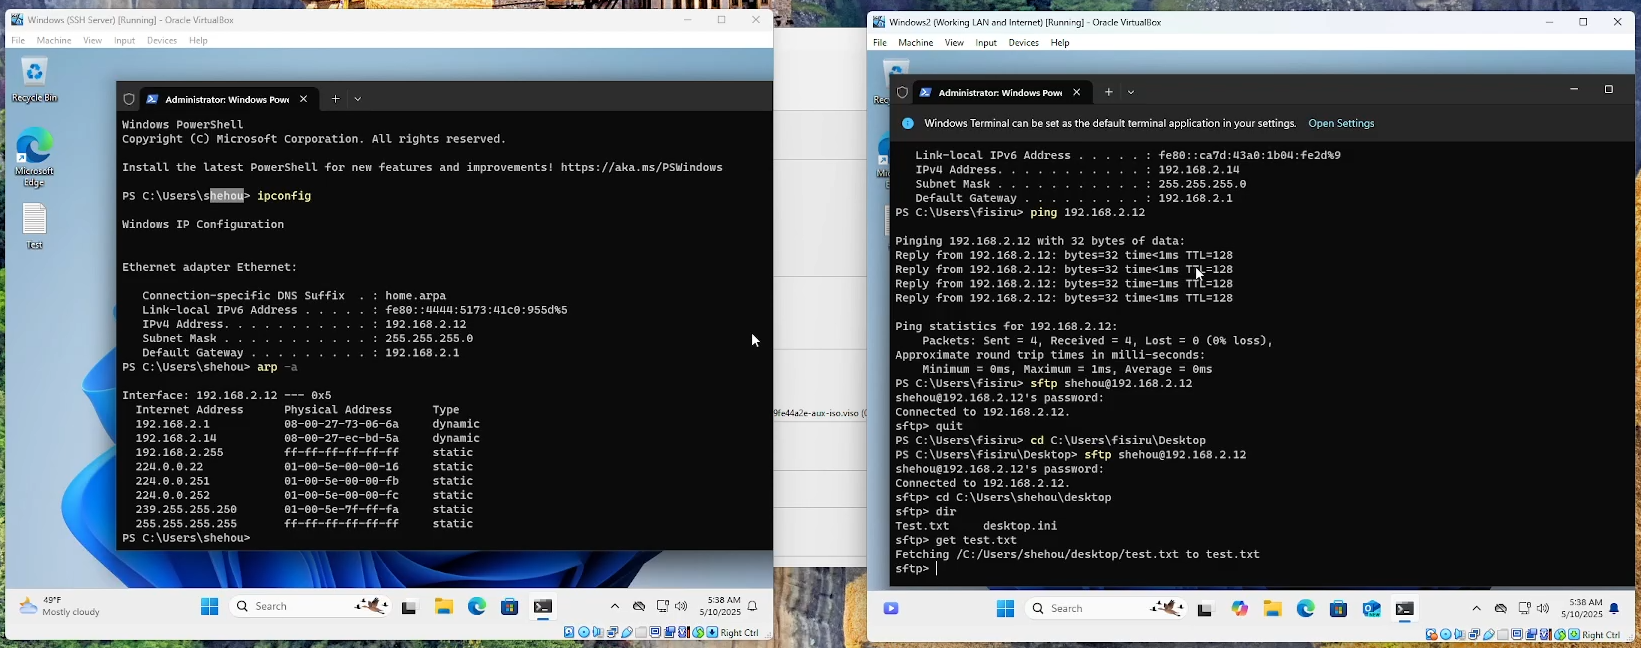
Task: Open Machine menu of the Windows2 VirtualBox window
Action: pyautogui.click(x=915, y=43)
